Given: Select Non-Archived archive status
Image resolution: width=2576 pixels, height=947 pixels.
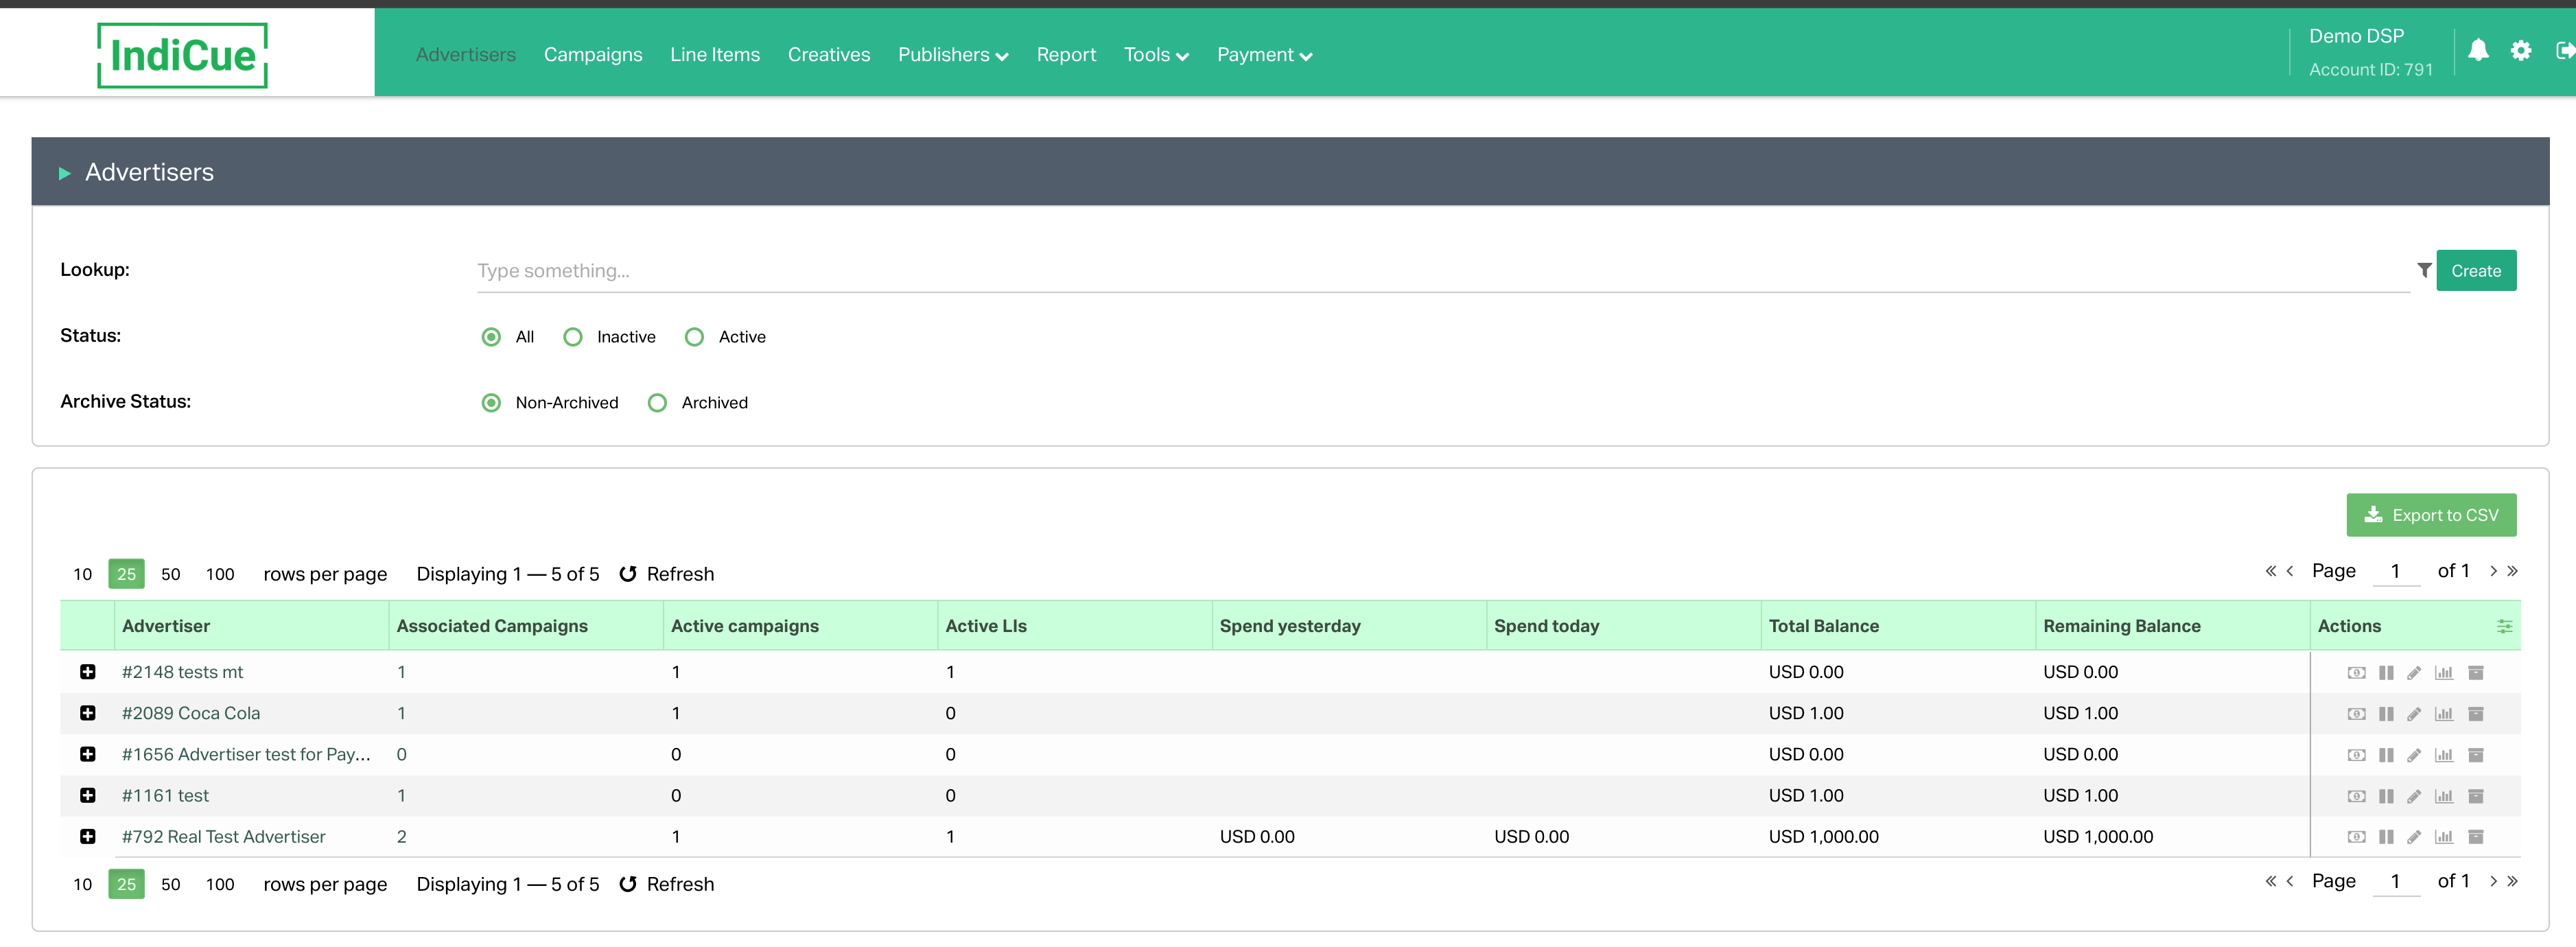Looking at the screenshot, I should click(x=491, y=403).
